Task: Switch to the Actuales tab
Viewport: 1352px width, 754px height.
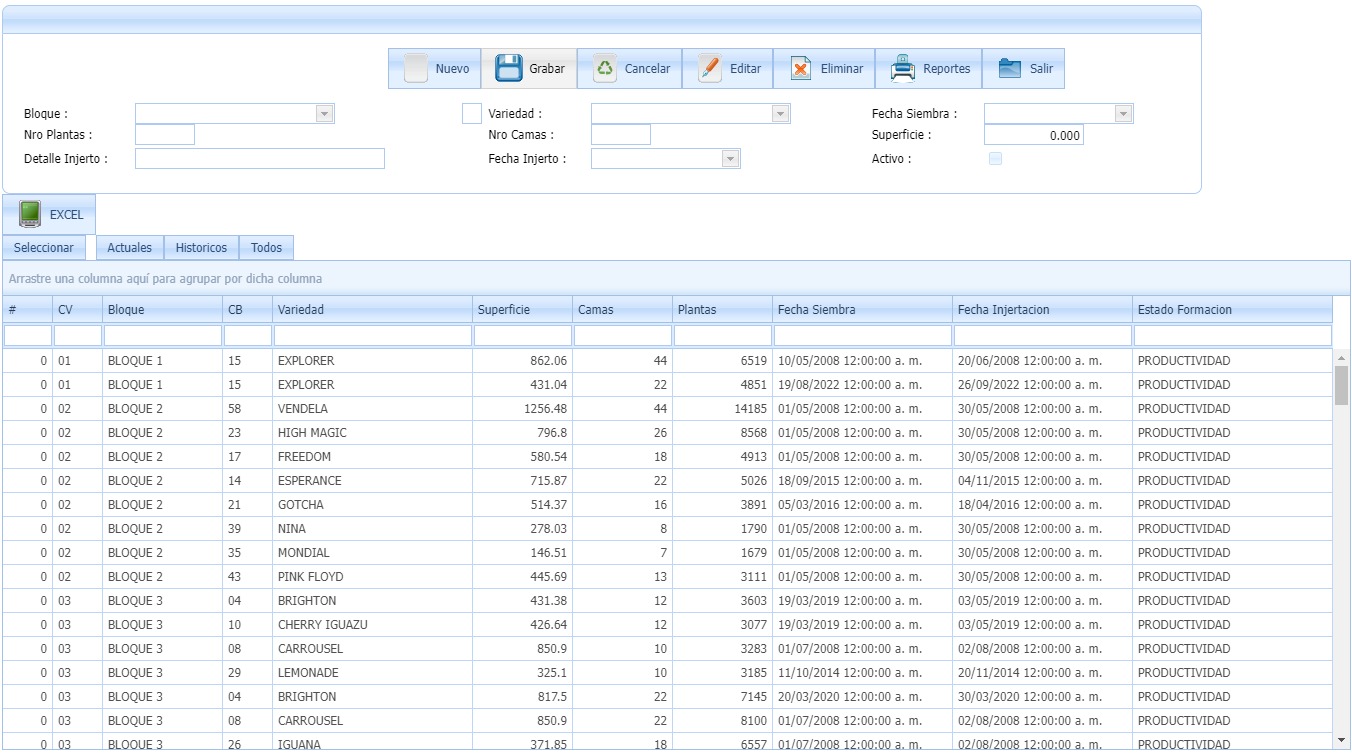Action: coord(130,248)
